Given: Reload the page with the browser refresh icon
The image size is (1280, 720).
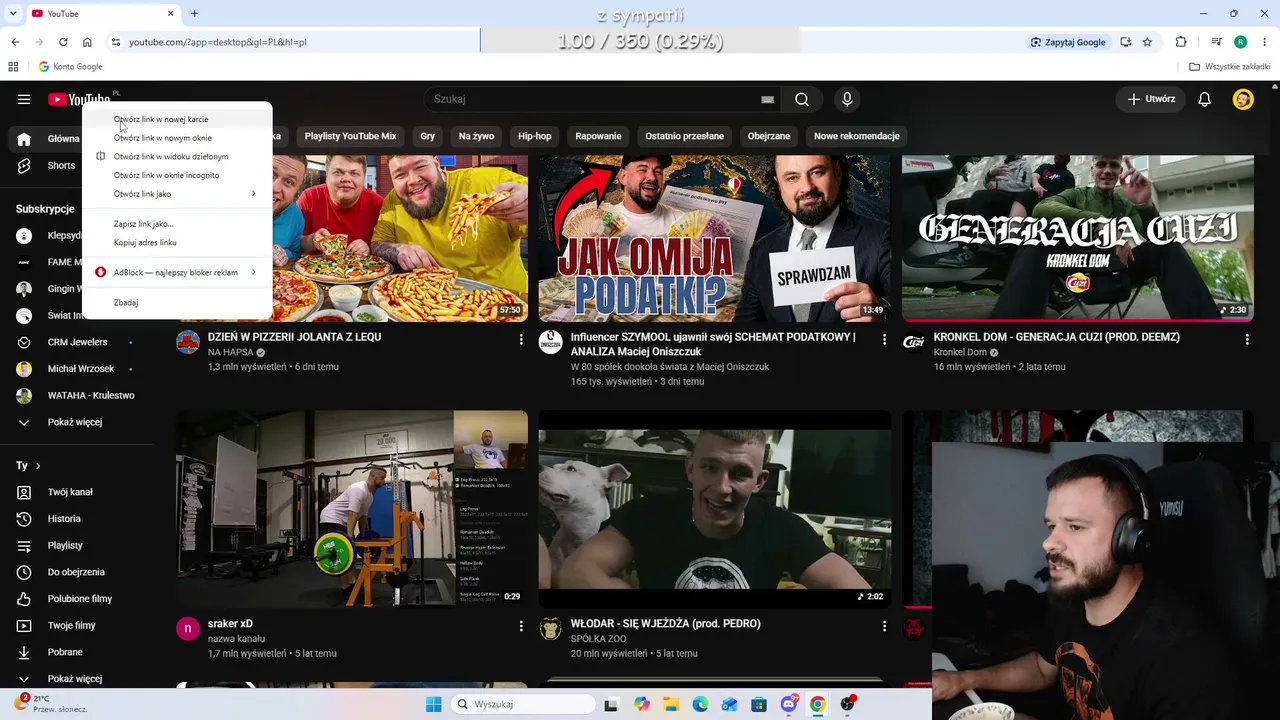Looking at the screenshot, I should point(63,42).
